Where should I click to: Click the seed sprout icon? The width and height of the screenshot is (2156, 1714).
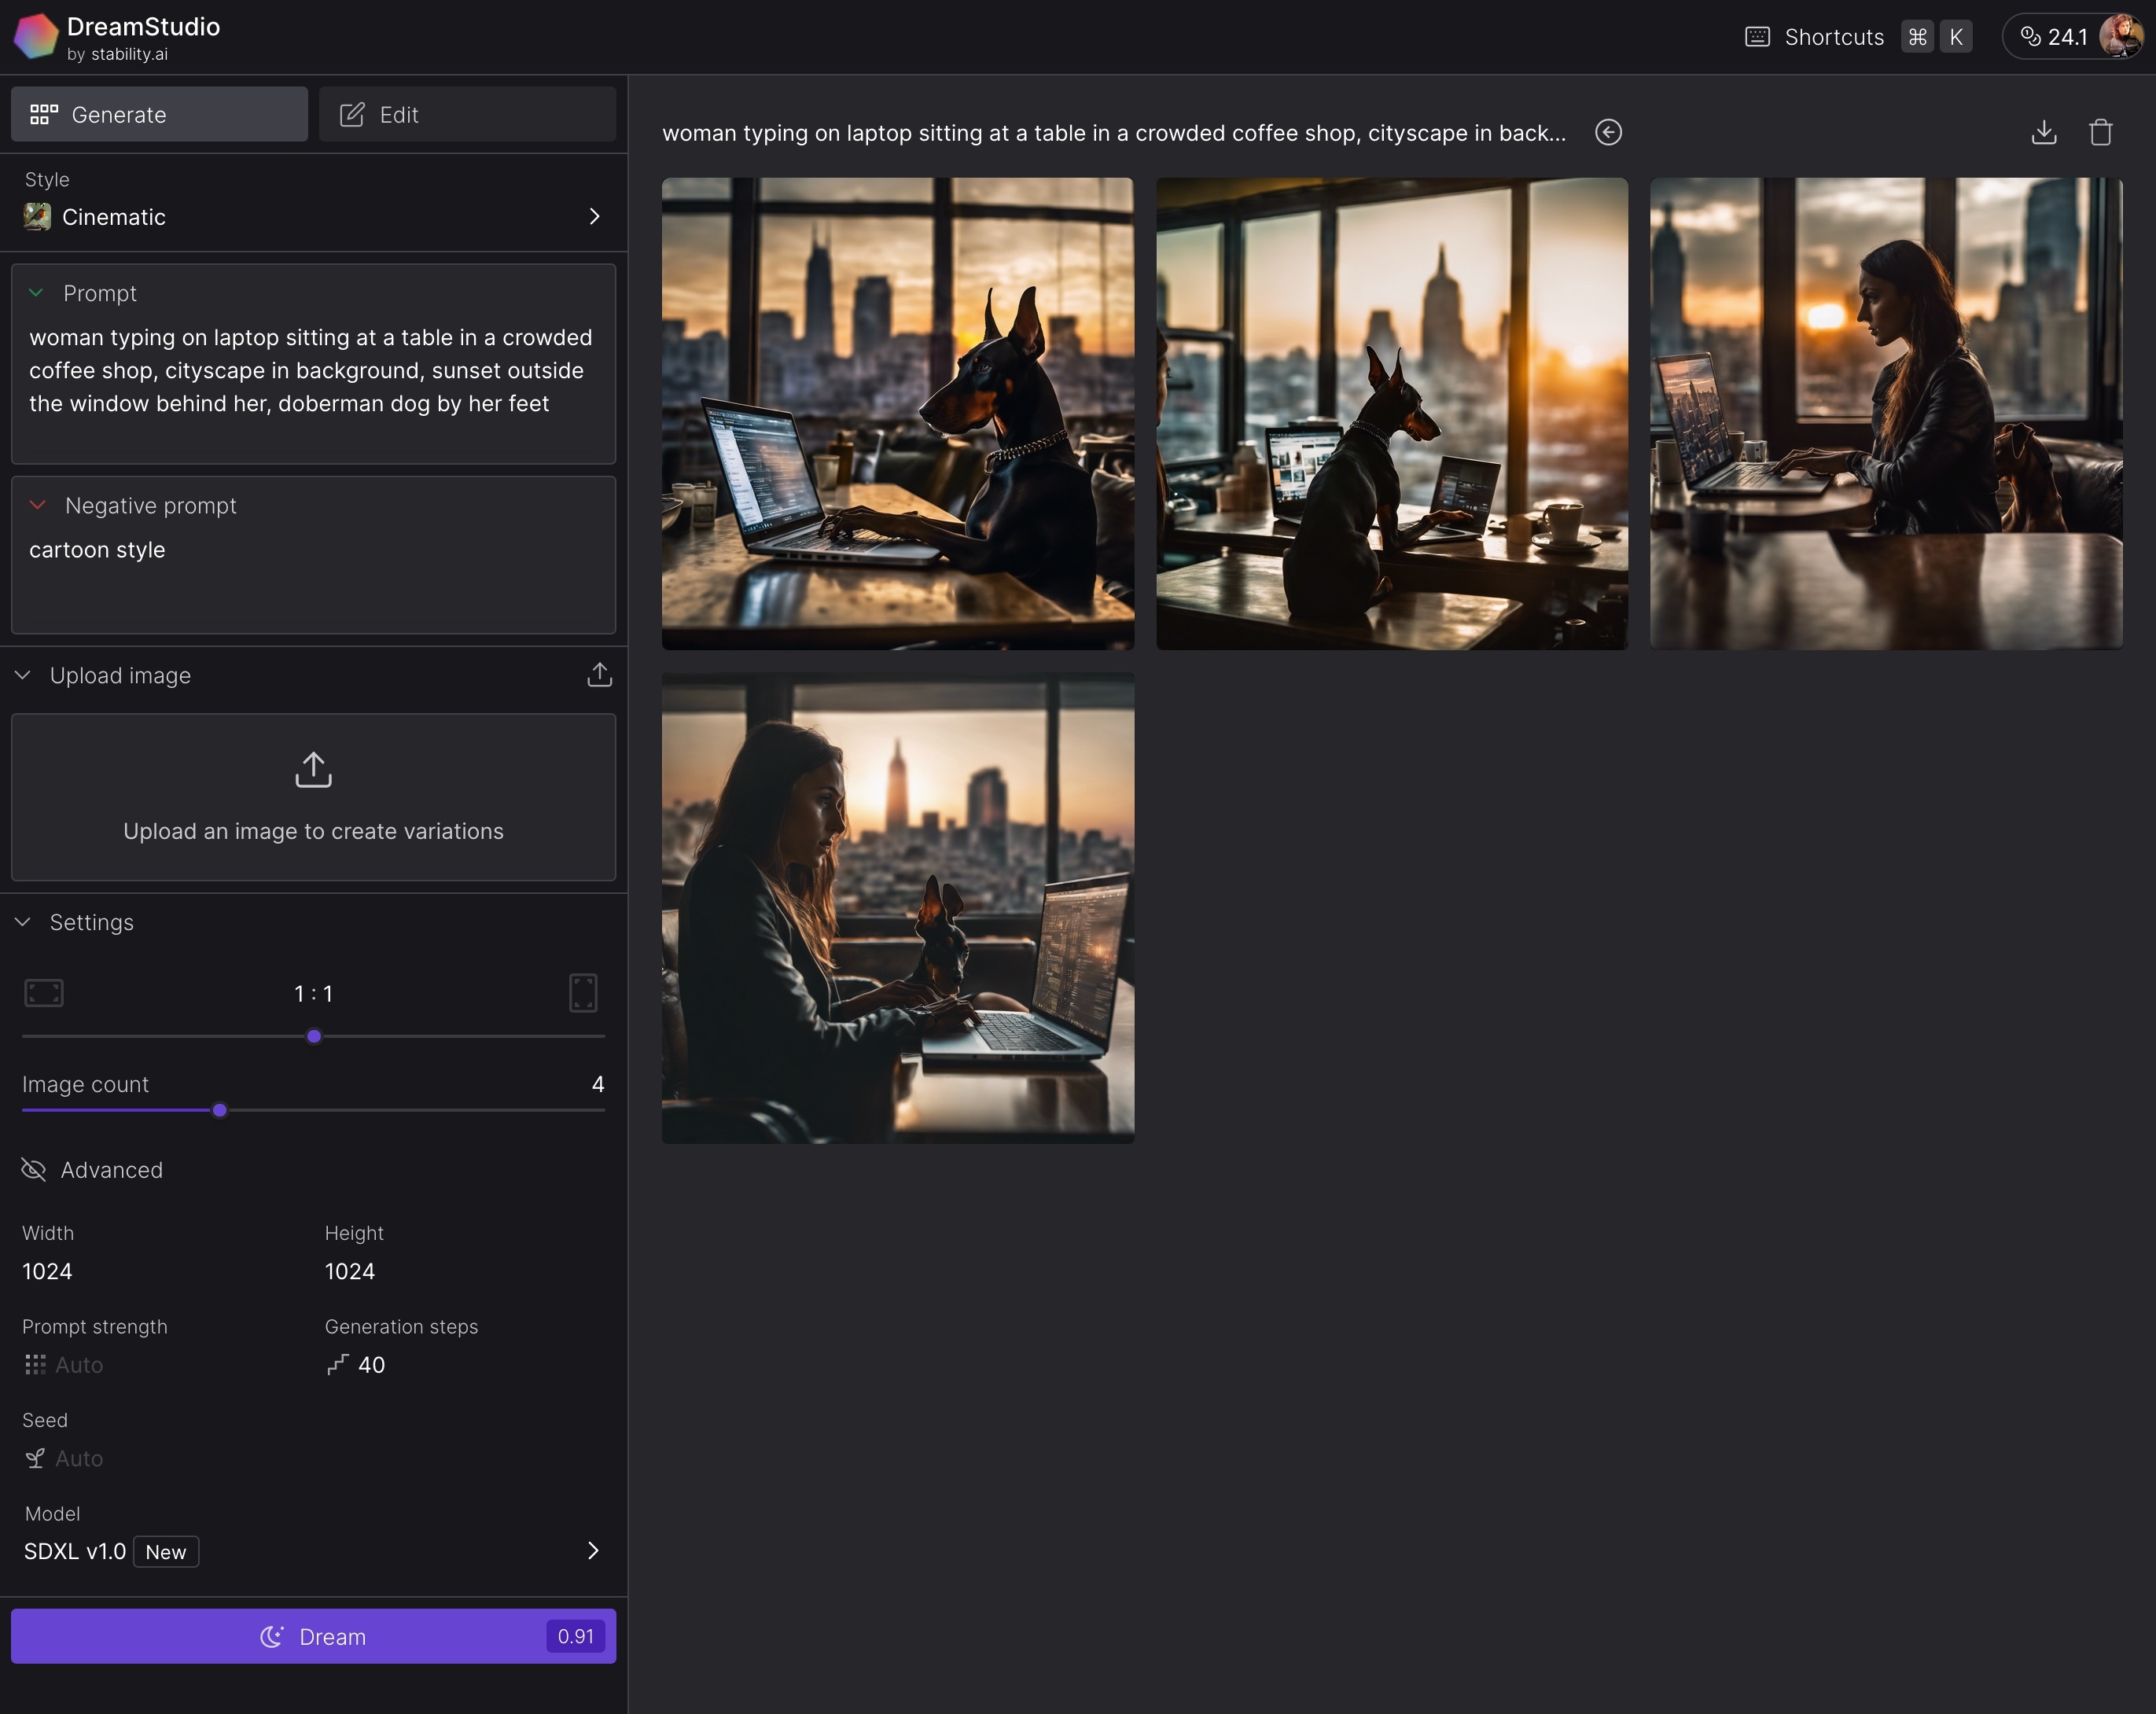coord(35,1458)
